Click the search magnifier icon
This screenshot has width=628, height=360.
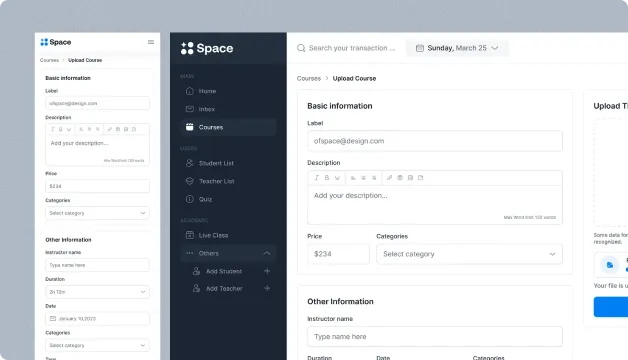301,48
